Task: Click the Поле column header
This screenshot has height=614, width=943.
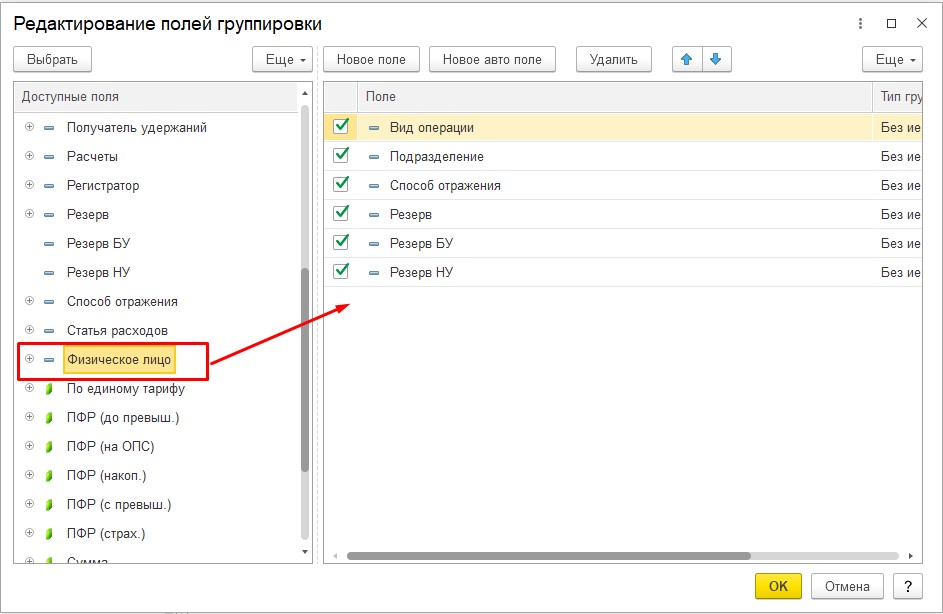Action: tap(614, 97)
